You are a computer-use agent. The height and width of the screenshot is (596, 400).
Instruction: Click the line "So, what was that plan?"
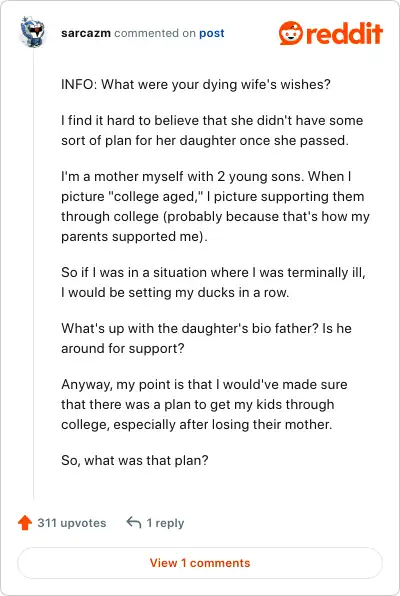point(135,461)
